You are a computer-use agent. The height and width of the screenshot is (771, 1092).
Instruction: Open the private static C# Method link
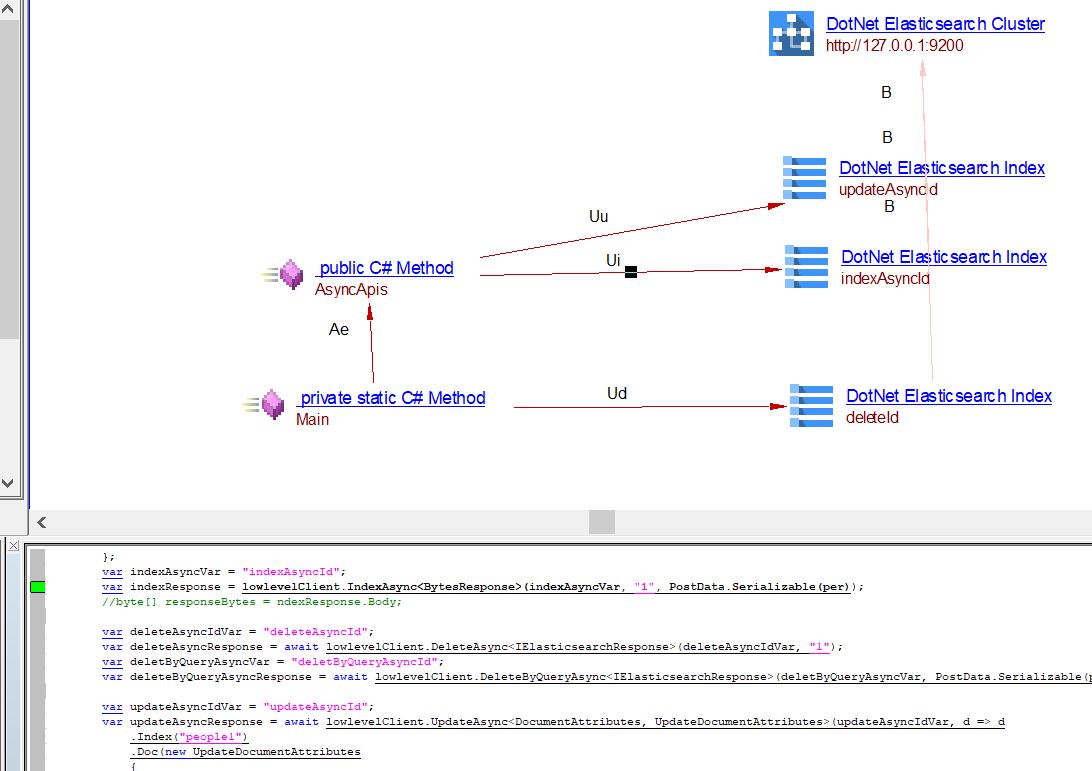click(392, 398)
